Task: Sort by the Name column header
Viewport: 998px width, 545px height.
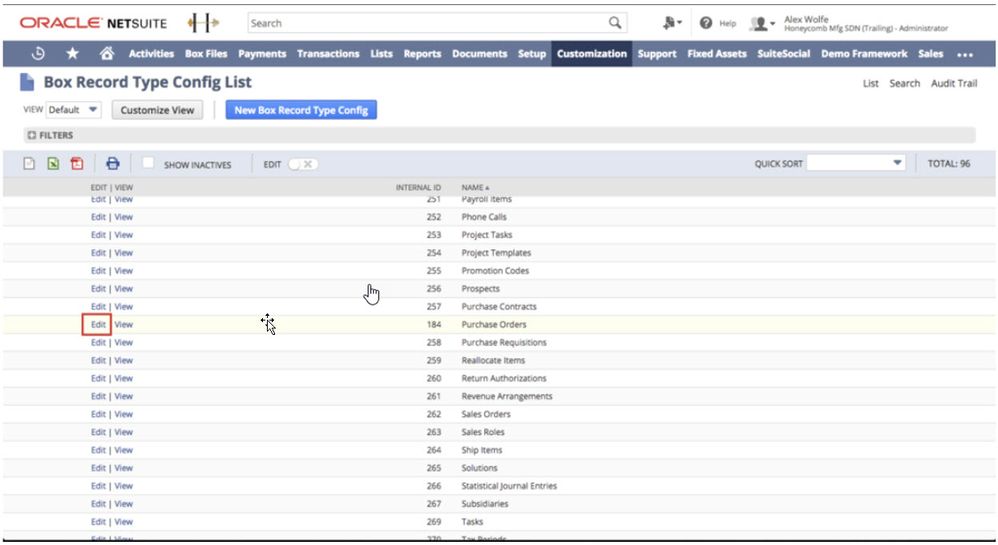Action: 475,188
